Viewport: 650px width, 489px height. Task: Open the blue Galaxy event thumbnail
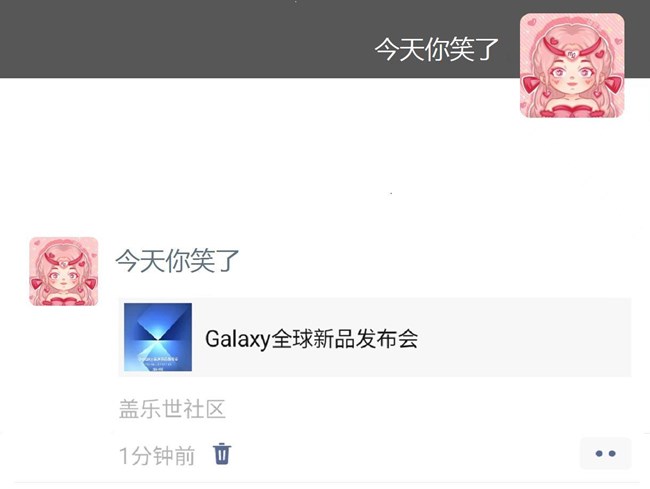click(x=158, y=337)
